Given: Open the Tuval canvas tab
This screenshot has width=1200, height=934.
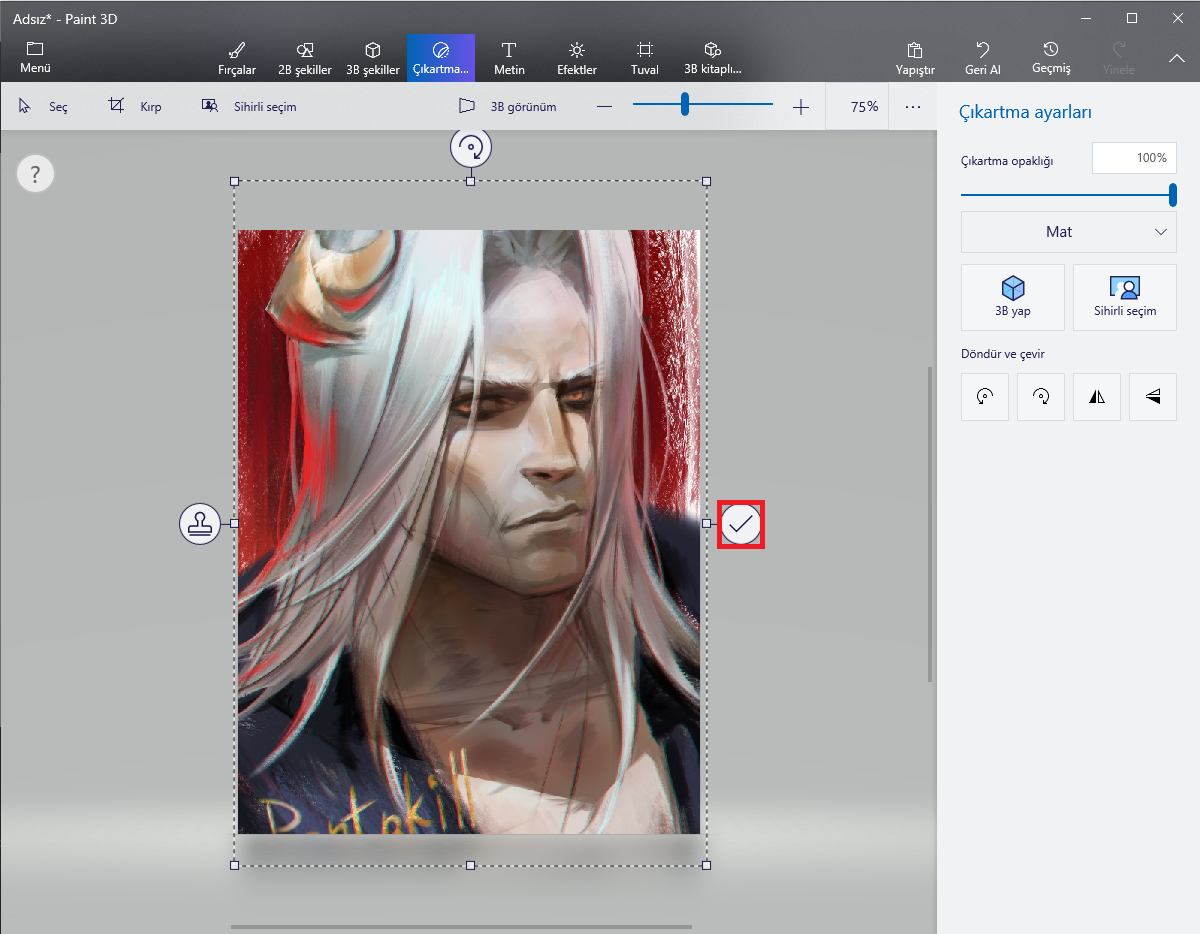Looking at the screenshot, I should click(x=645, y=58).
